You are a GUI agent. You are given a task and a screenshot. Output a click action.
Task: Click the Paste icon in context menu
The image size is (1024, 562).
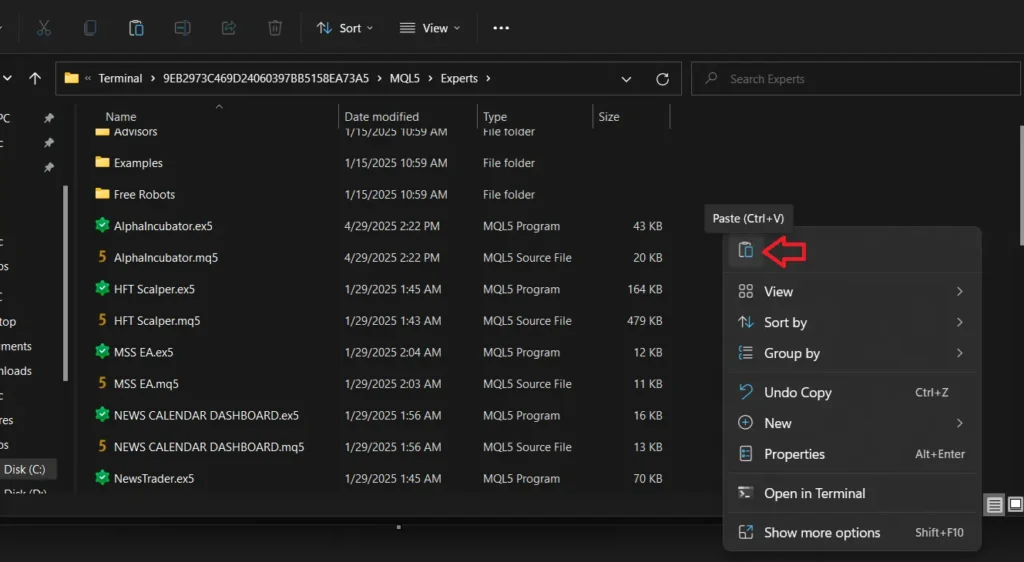[x=745, y=250]
